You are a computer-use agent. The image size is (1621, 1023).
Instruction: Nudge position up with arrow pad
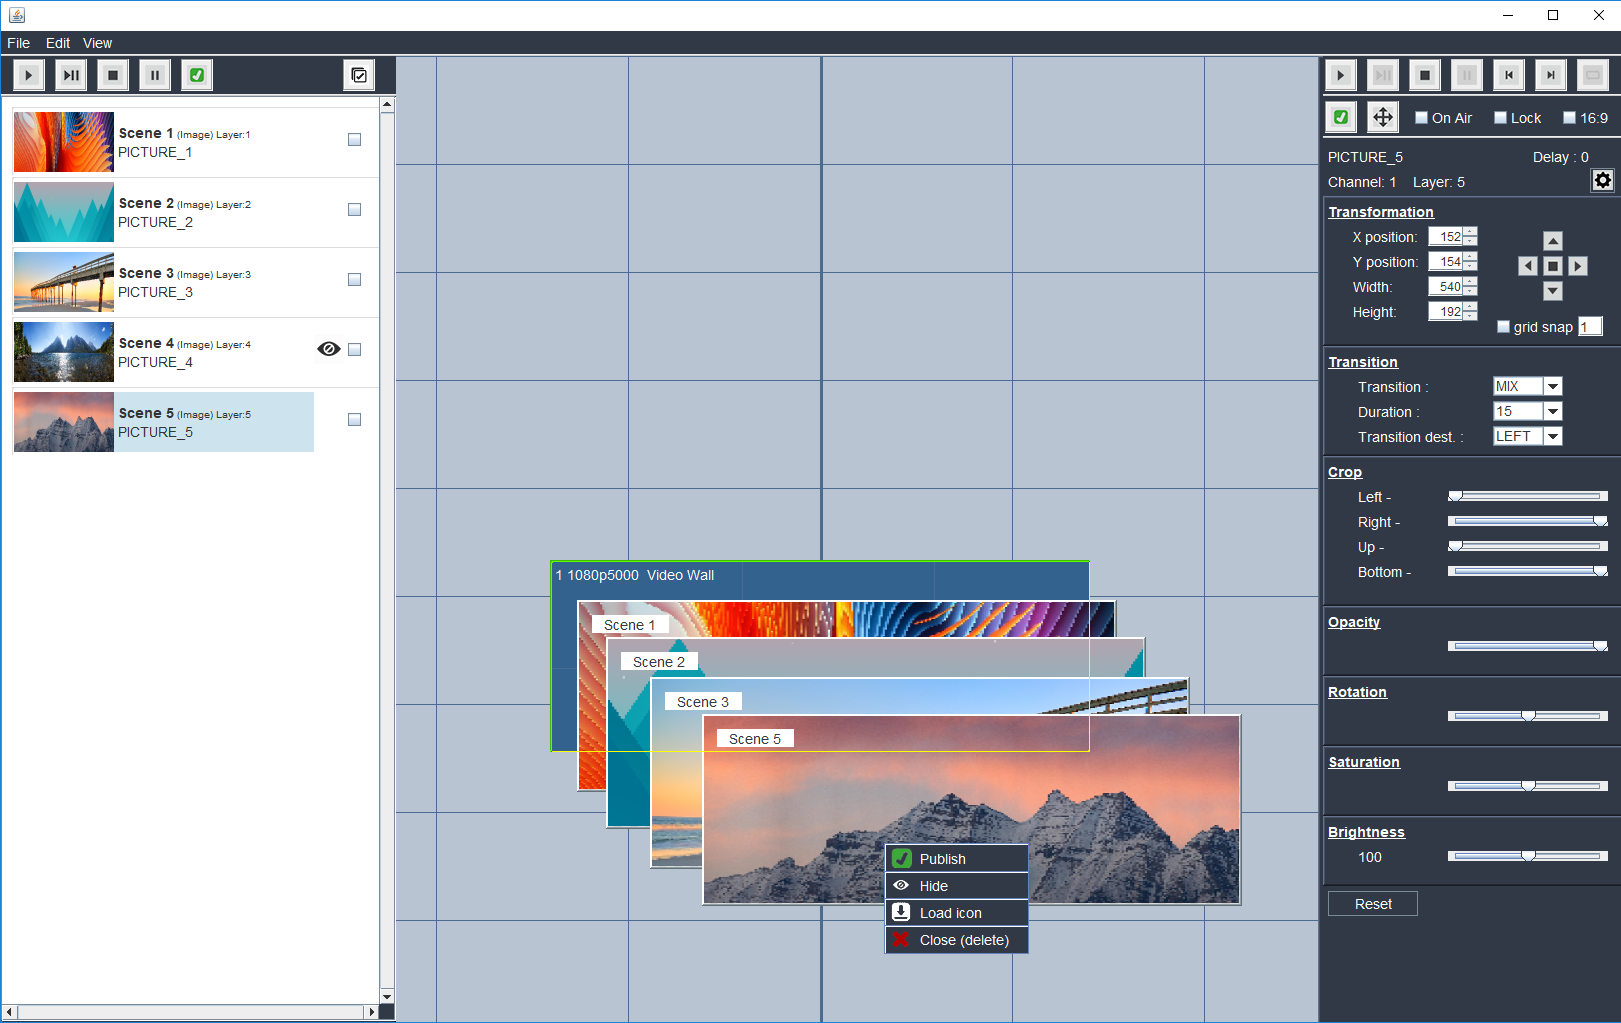(x=1552, y=241)
